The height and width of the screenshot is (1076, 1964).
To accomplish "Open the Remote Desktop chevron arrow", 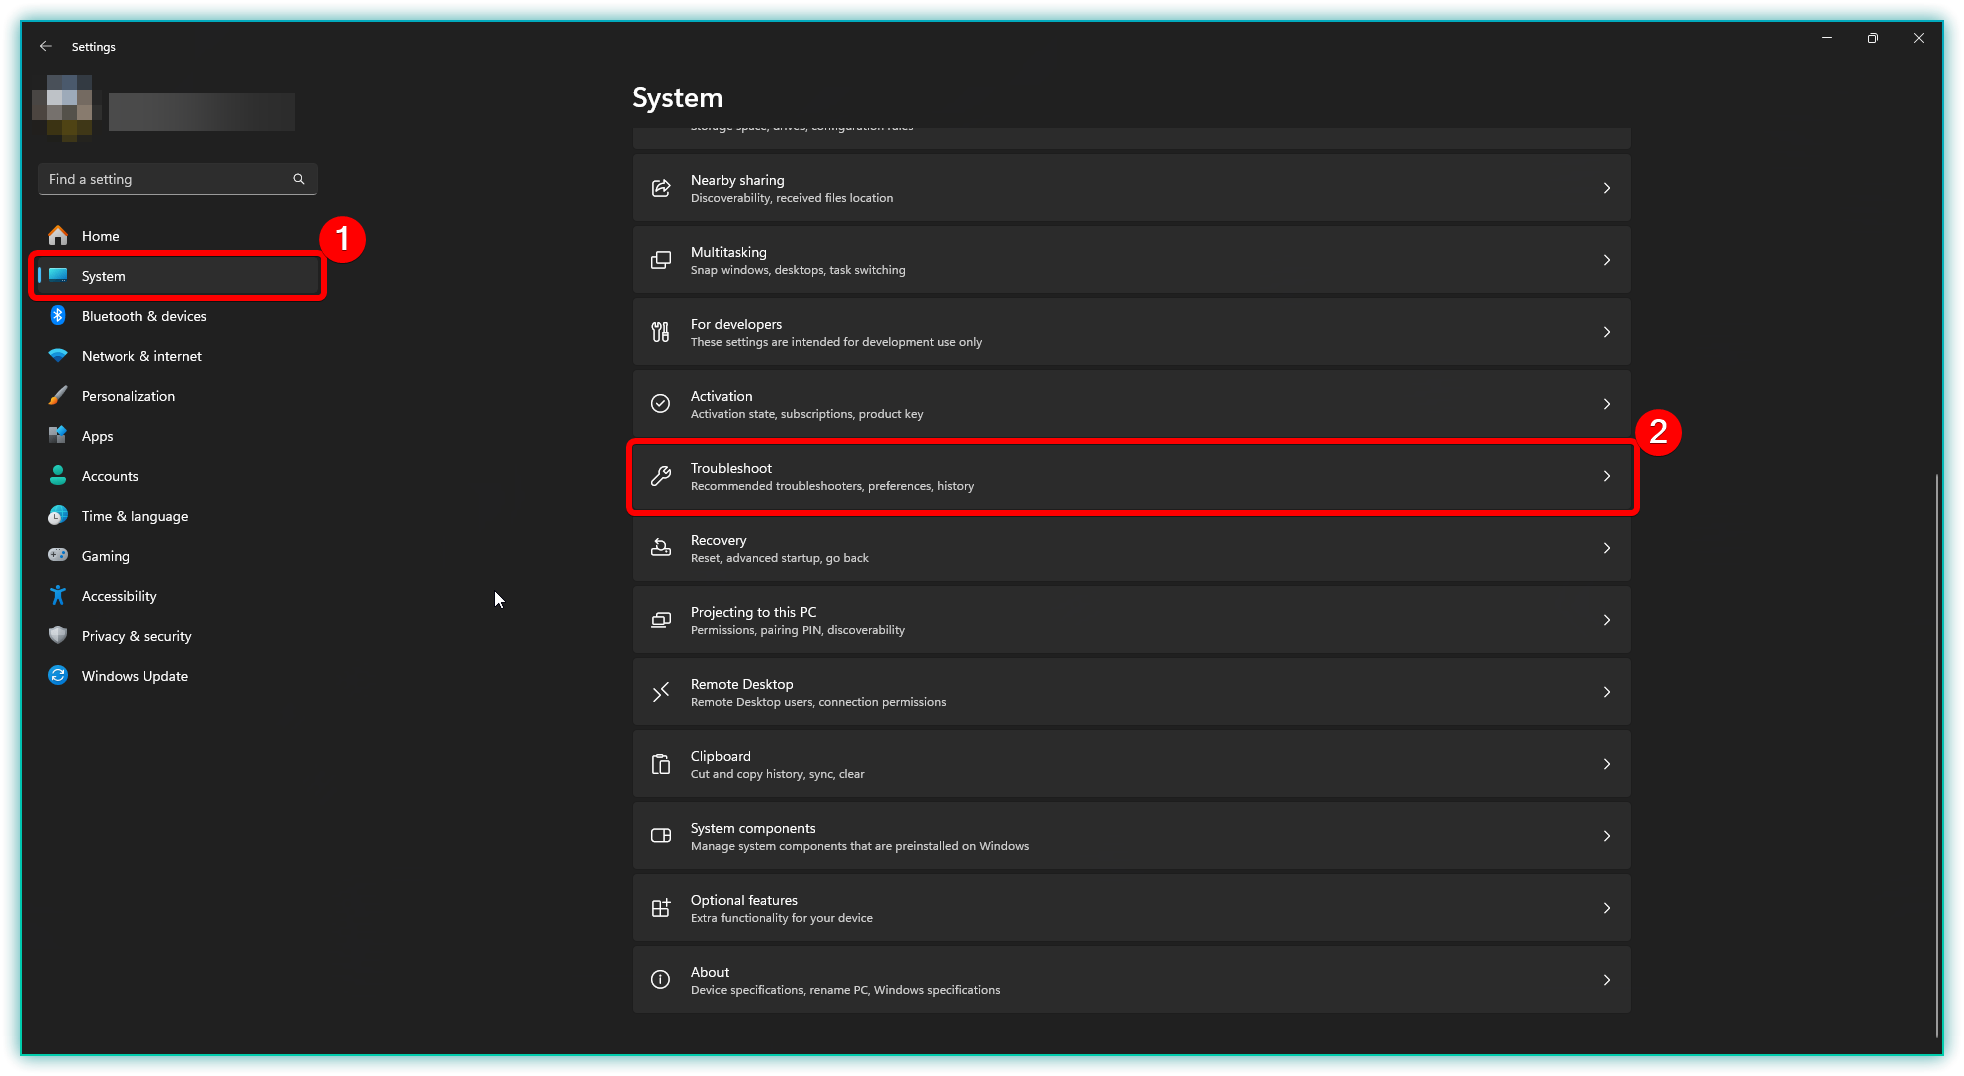I will [1607, 693].
